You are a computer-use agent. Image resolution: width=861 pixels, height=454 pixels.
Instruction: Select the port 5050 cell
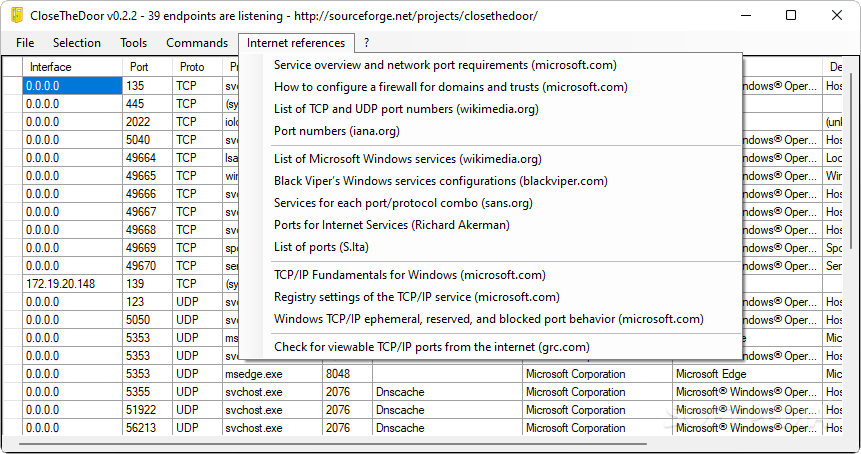click(147, 320)
